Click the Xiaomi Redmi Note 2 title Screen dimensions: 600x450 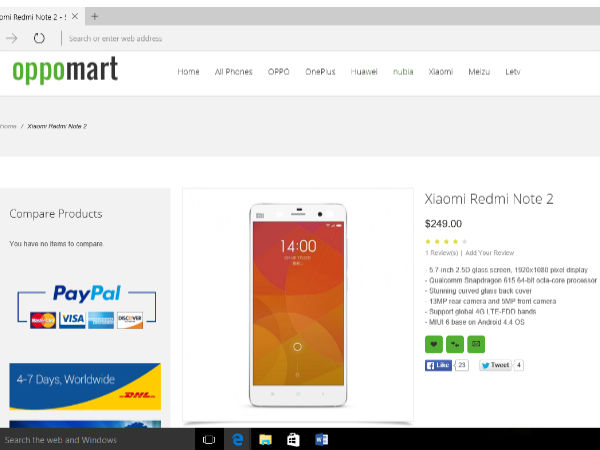click(x=489, y=199)
